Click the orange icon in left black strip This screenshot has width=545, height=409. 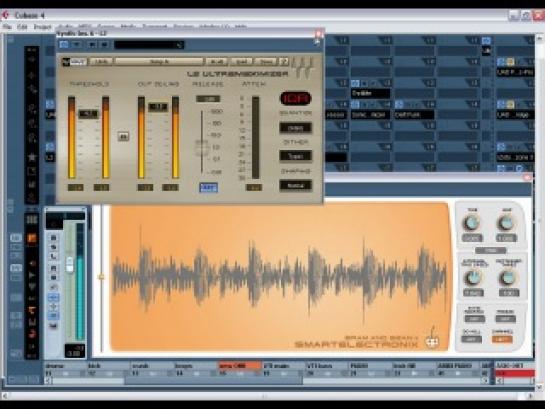pos(32,238)
